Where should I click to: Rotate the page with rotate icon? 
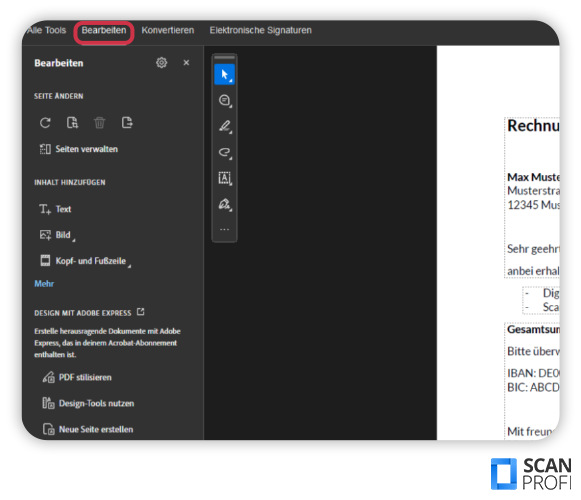point(45,123)
